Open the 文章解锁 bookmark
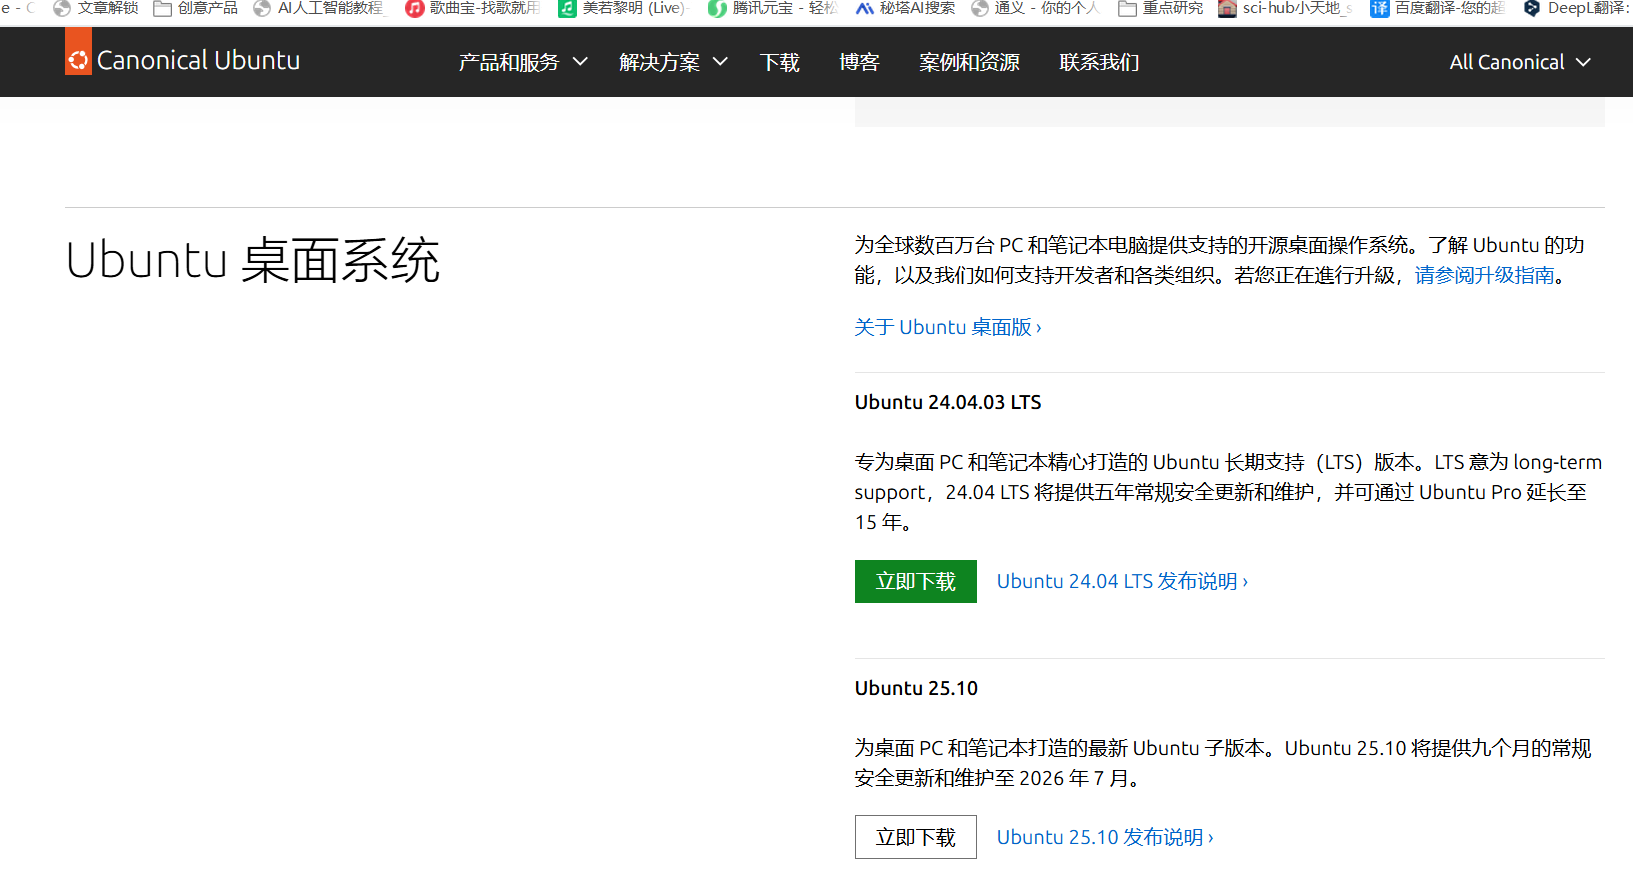The width and height of the screenshot is (1633, 896). point(96,8)
